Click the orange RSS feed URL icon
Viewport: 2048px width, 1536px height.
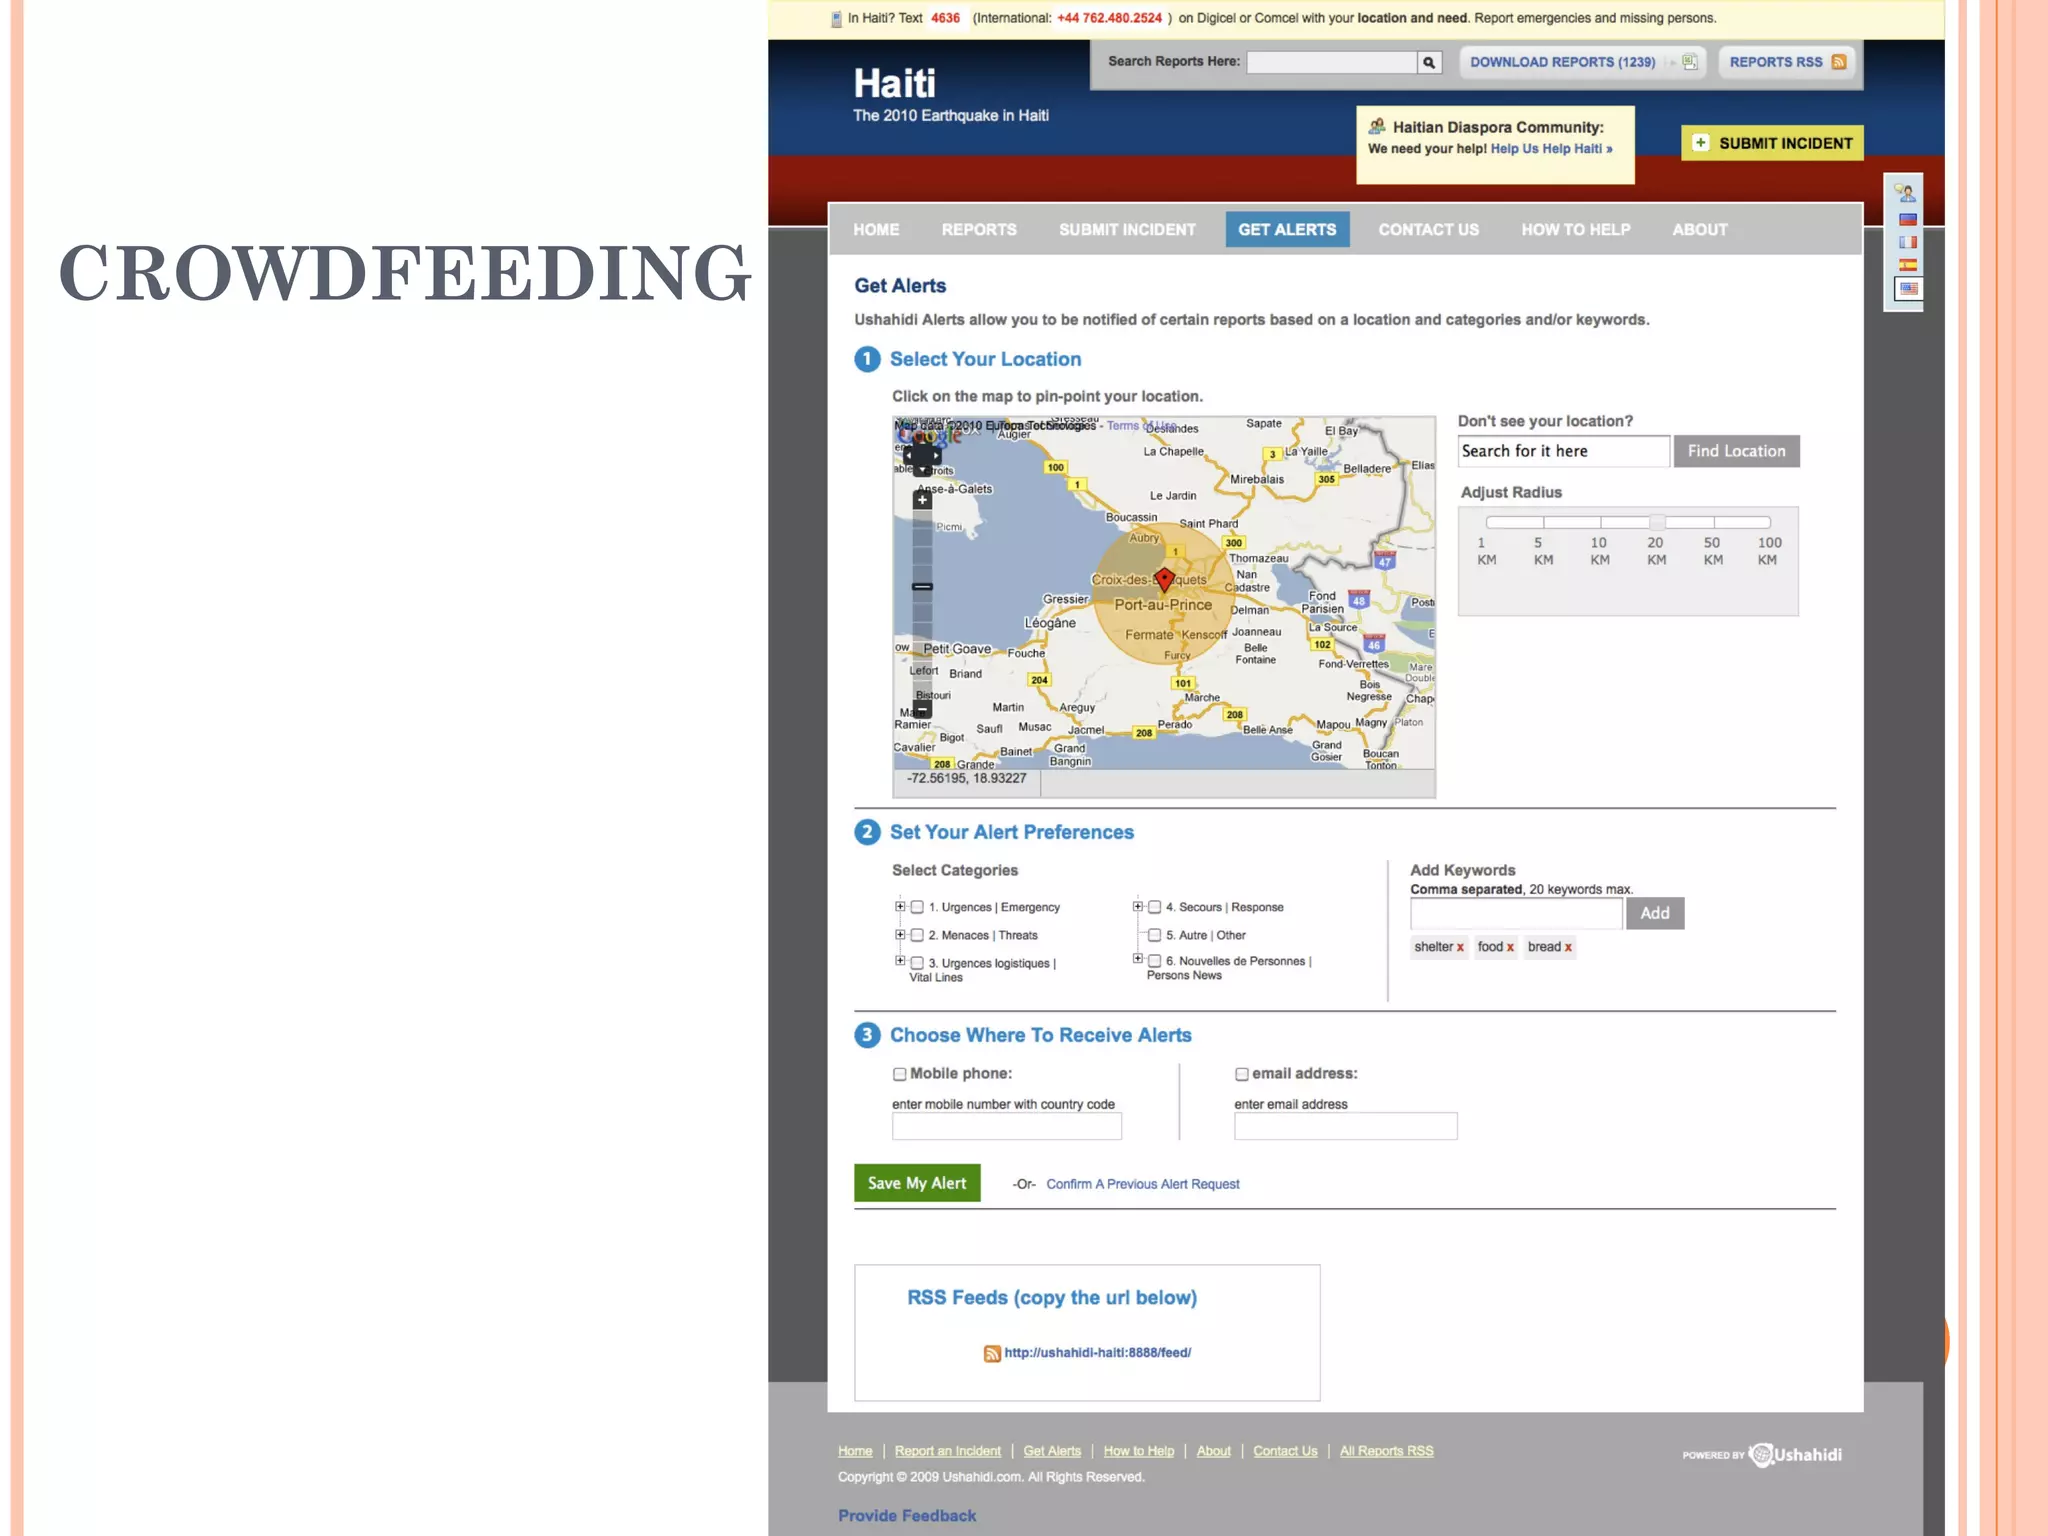click(992, 1353)
